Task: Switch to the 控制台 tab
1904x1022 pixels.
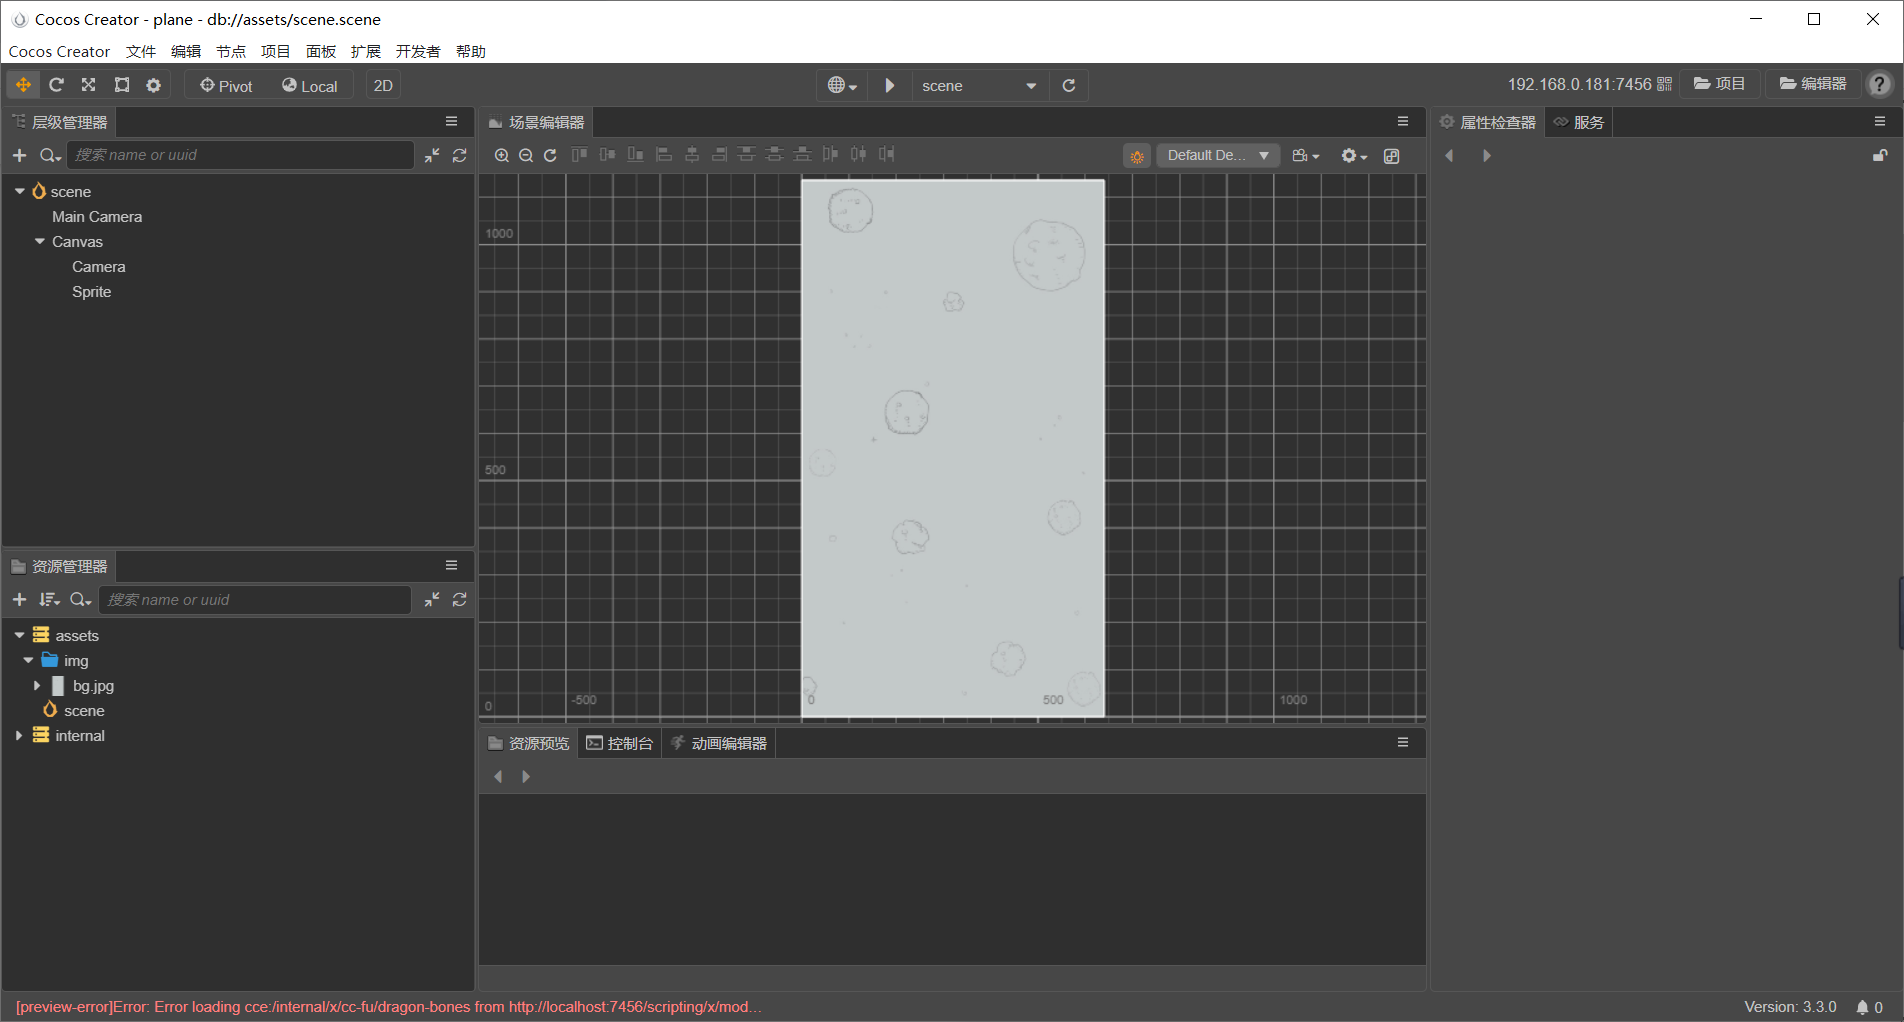Action: click(620, 743)
